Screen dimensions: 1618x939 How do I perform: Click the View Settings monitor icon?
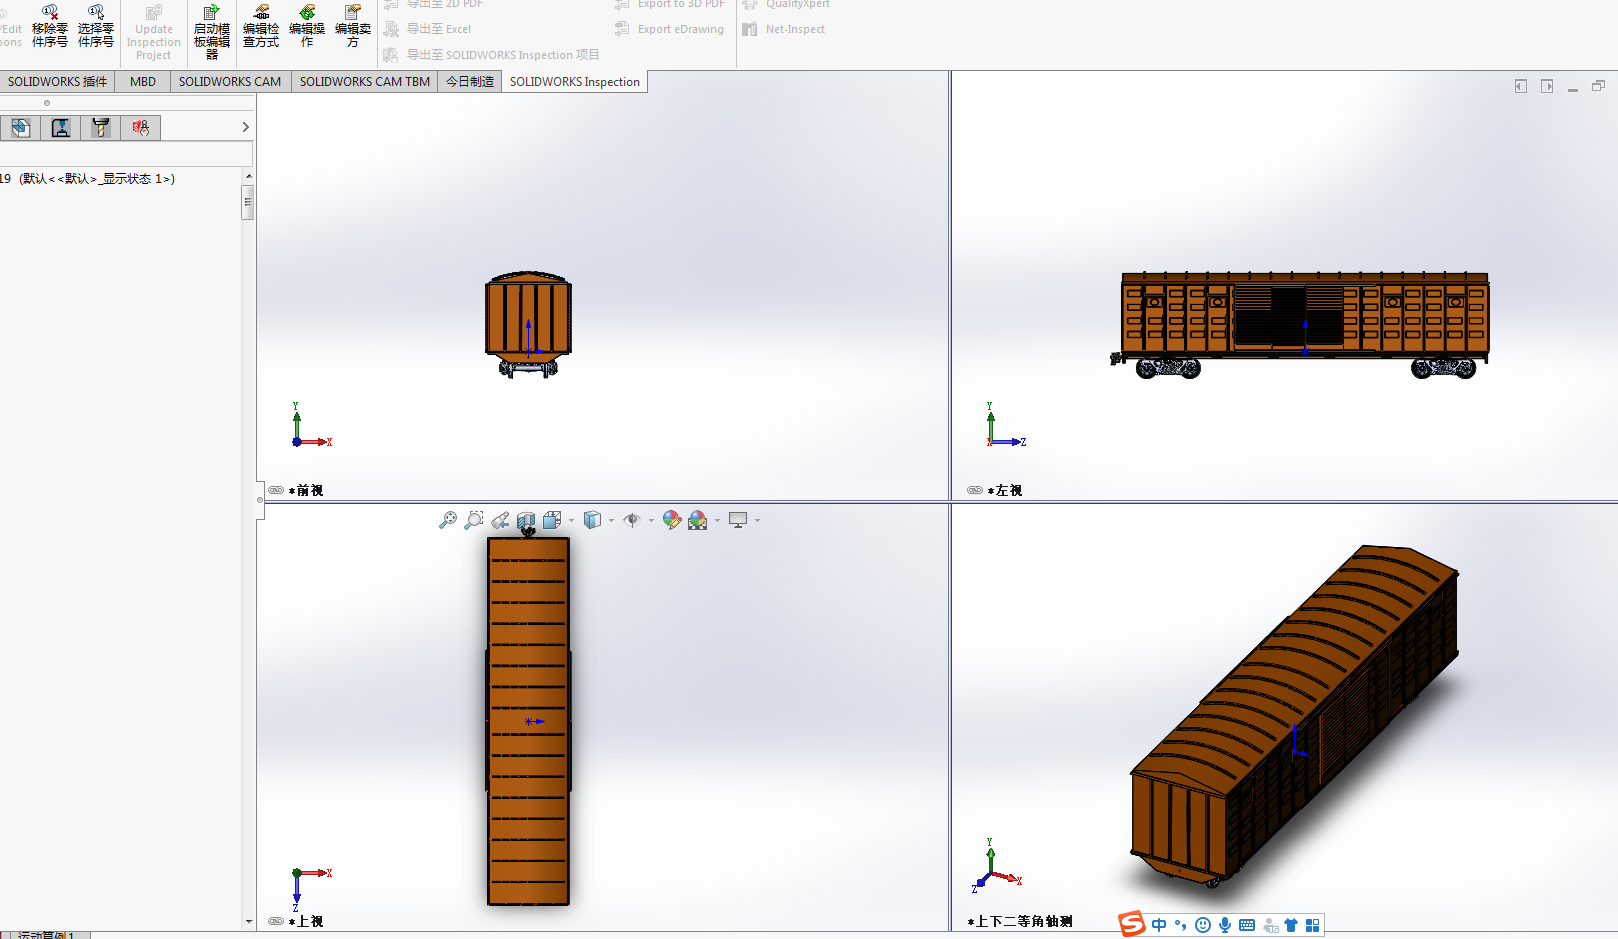coord(738,520)
